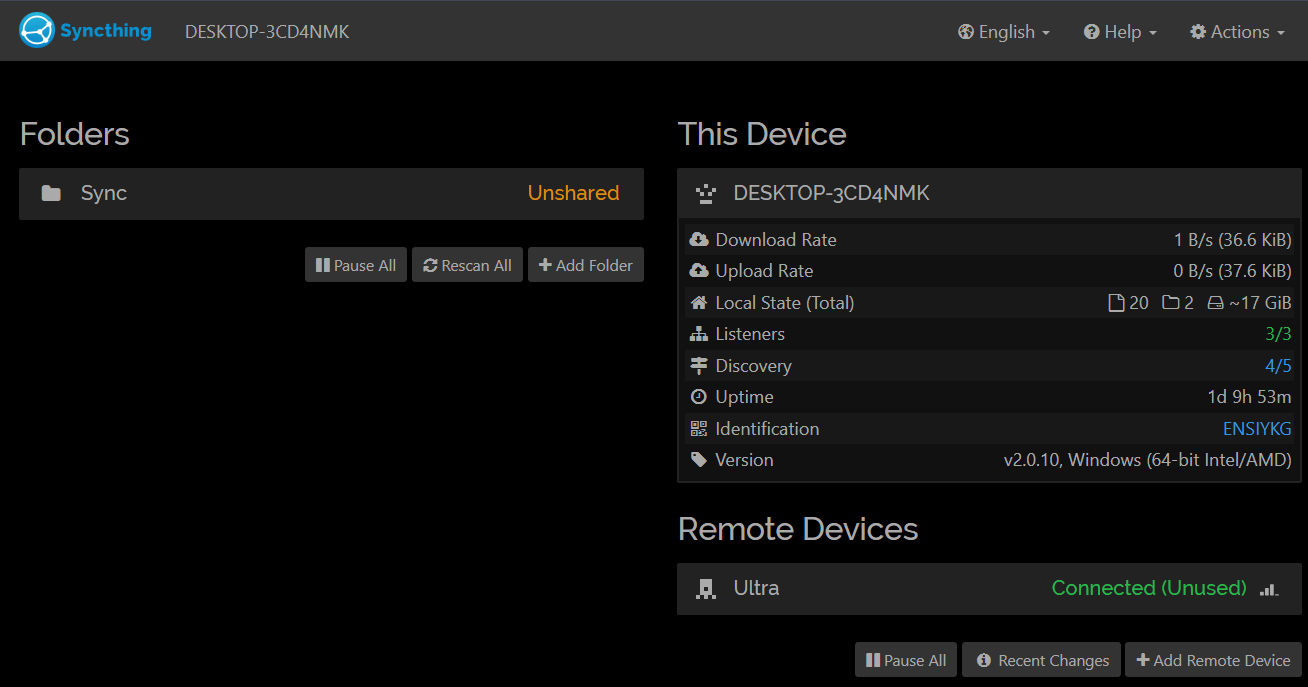Click the Version tag icon
This screenshot has height=687, width=1308.
tap(698, 460)
